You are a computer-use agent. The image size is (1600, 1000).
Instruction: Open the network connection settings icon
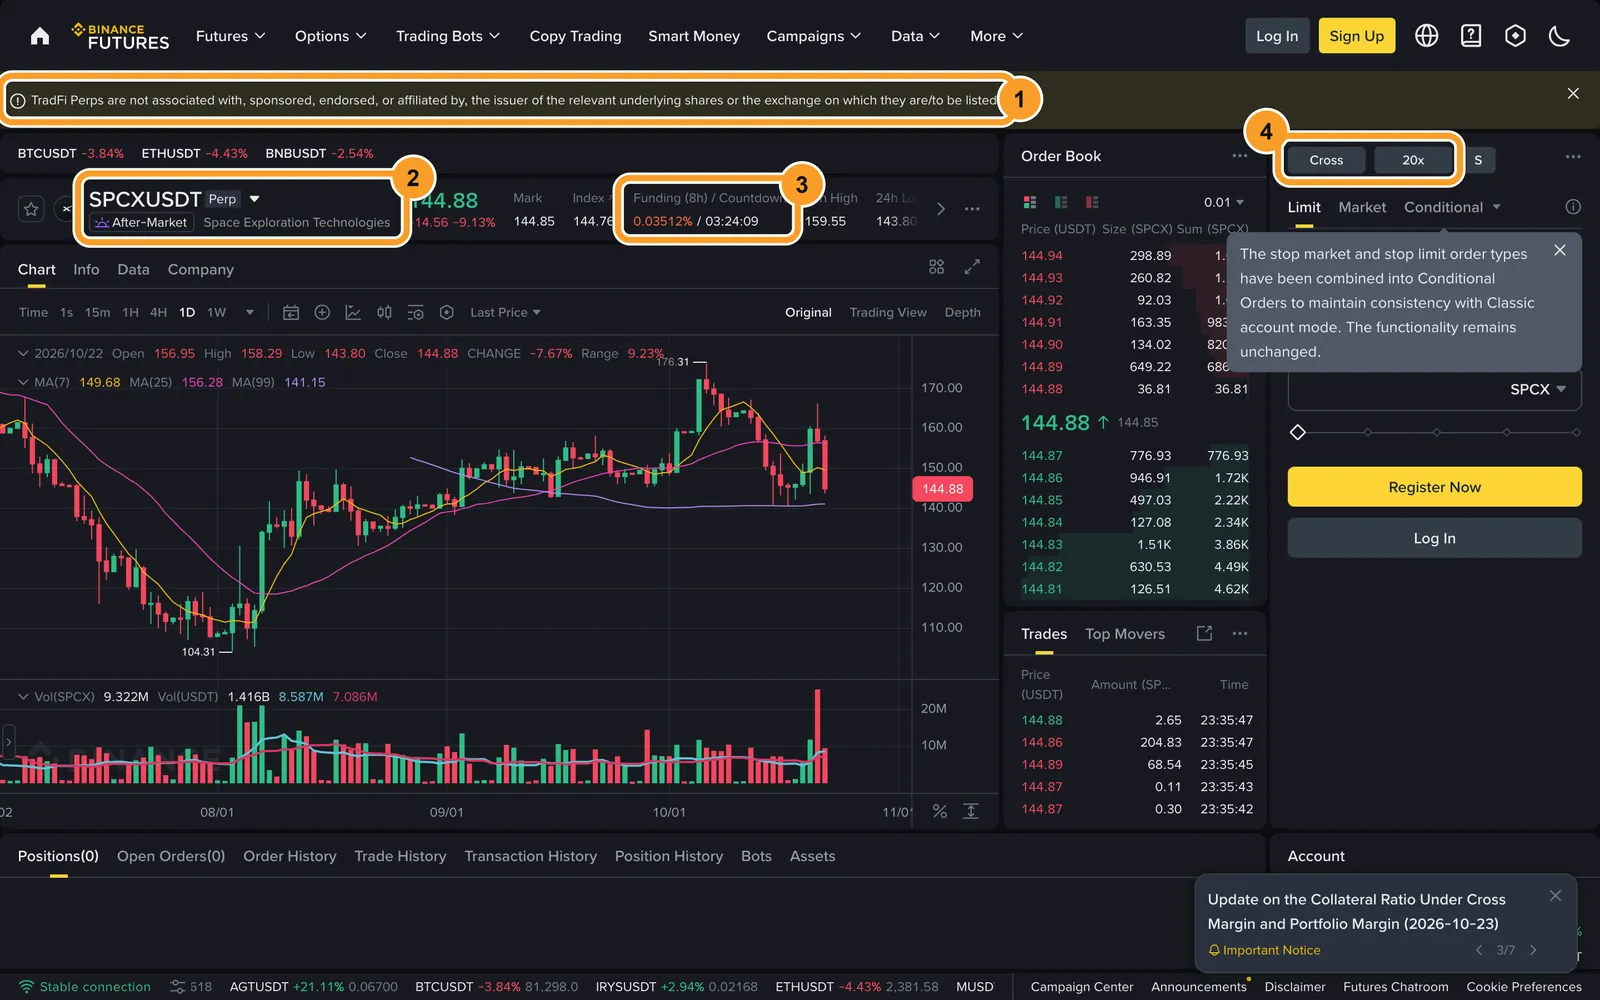[178, 987]
